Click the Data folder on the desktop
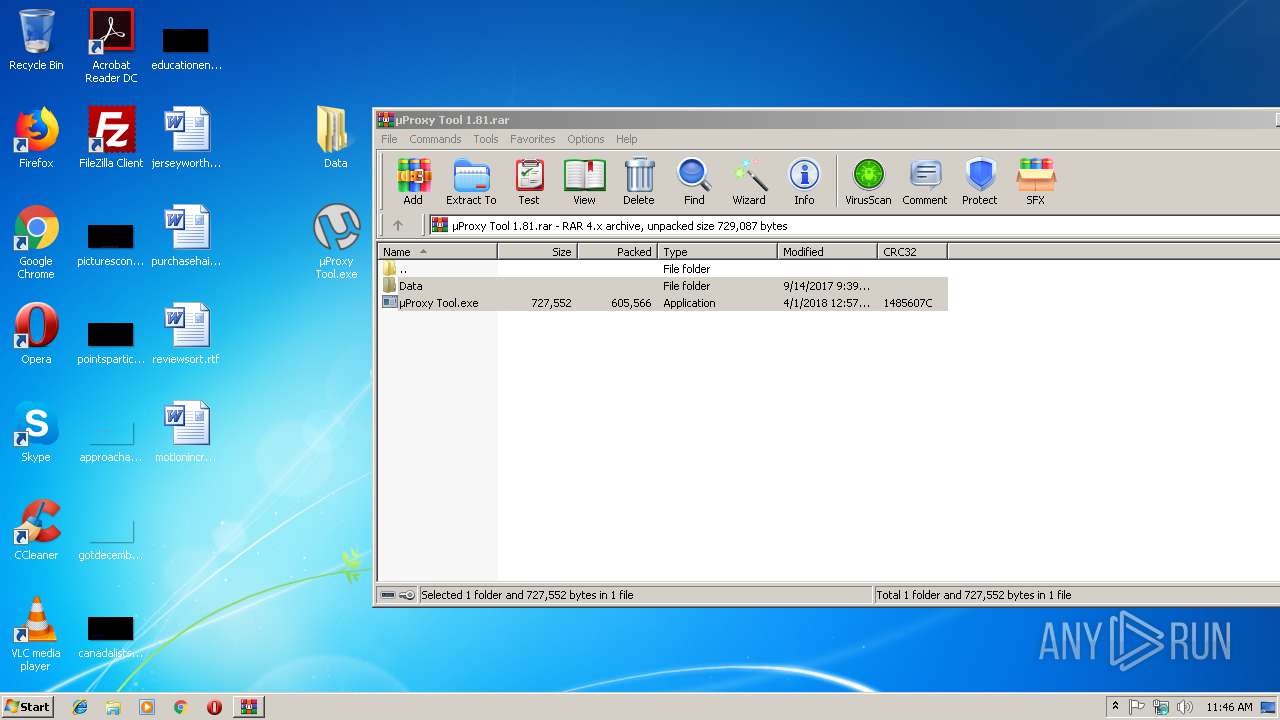1280x720 pixels. click(335, 138)
